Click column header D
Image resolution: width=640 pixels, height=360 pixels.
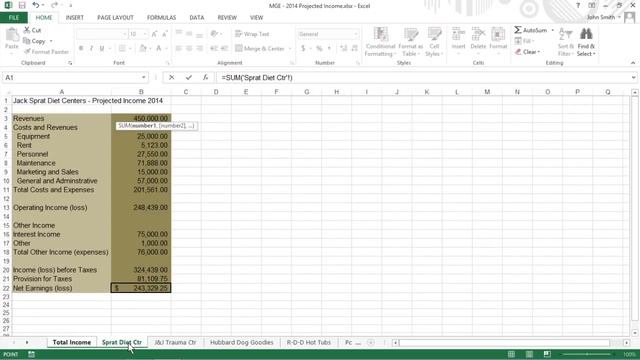tap(216, 92)
